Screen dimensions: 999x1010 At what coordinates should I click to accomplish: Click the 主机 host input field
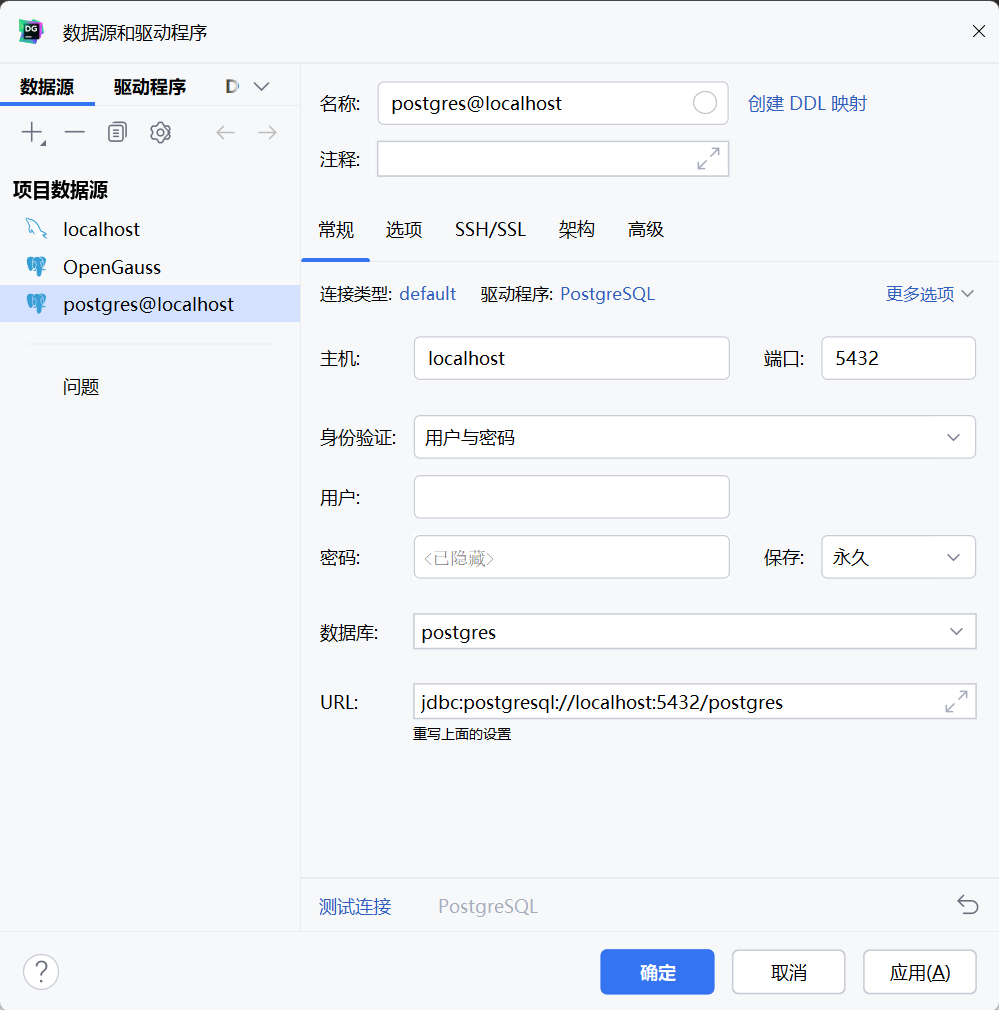pos(572,358)
